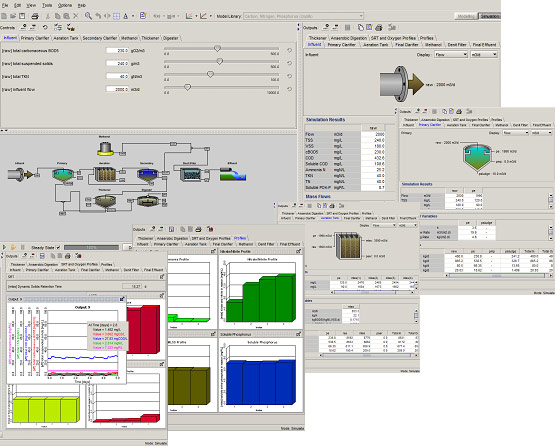Click the multi-colored graph icon in toolbar
The image size is (556, 447).
click(x=189, y=16)
